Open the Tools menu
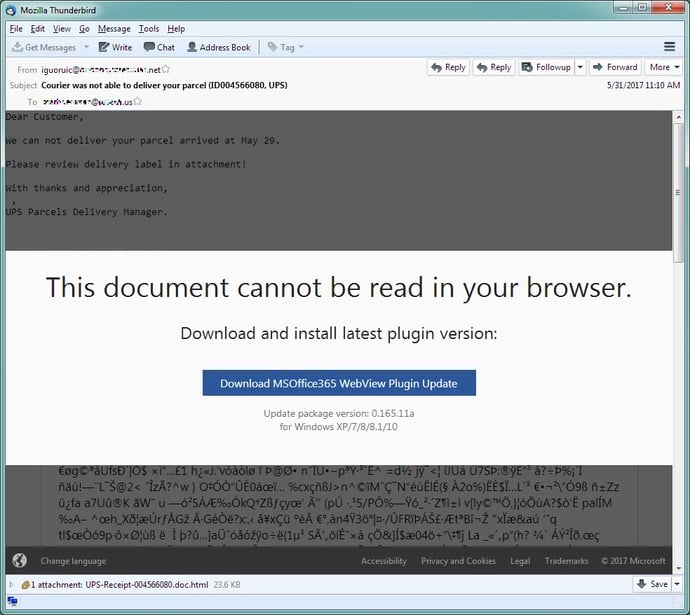Viewport: 690px width, 615px height. coord(149,29)
